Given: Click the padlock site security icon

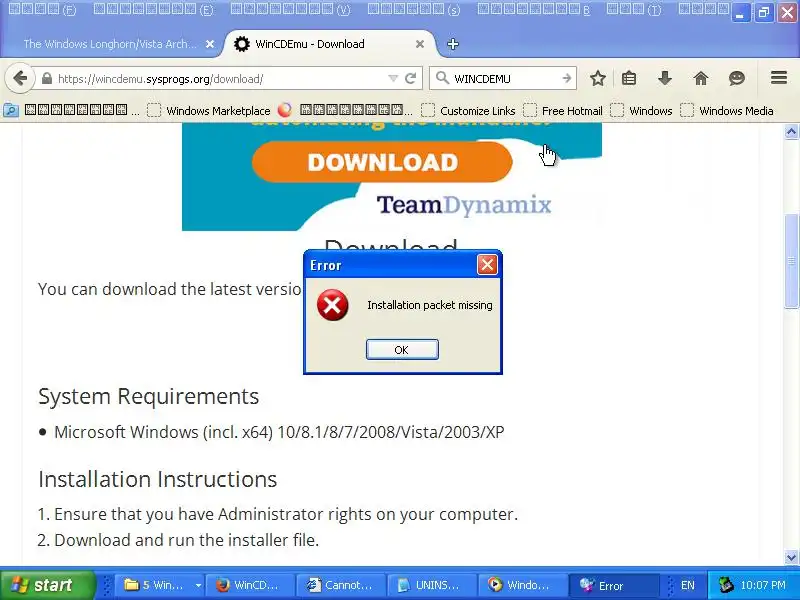Looking at the screenshot, I should [x=47, y=79].
